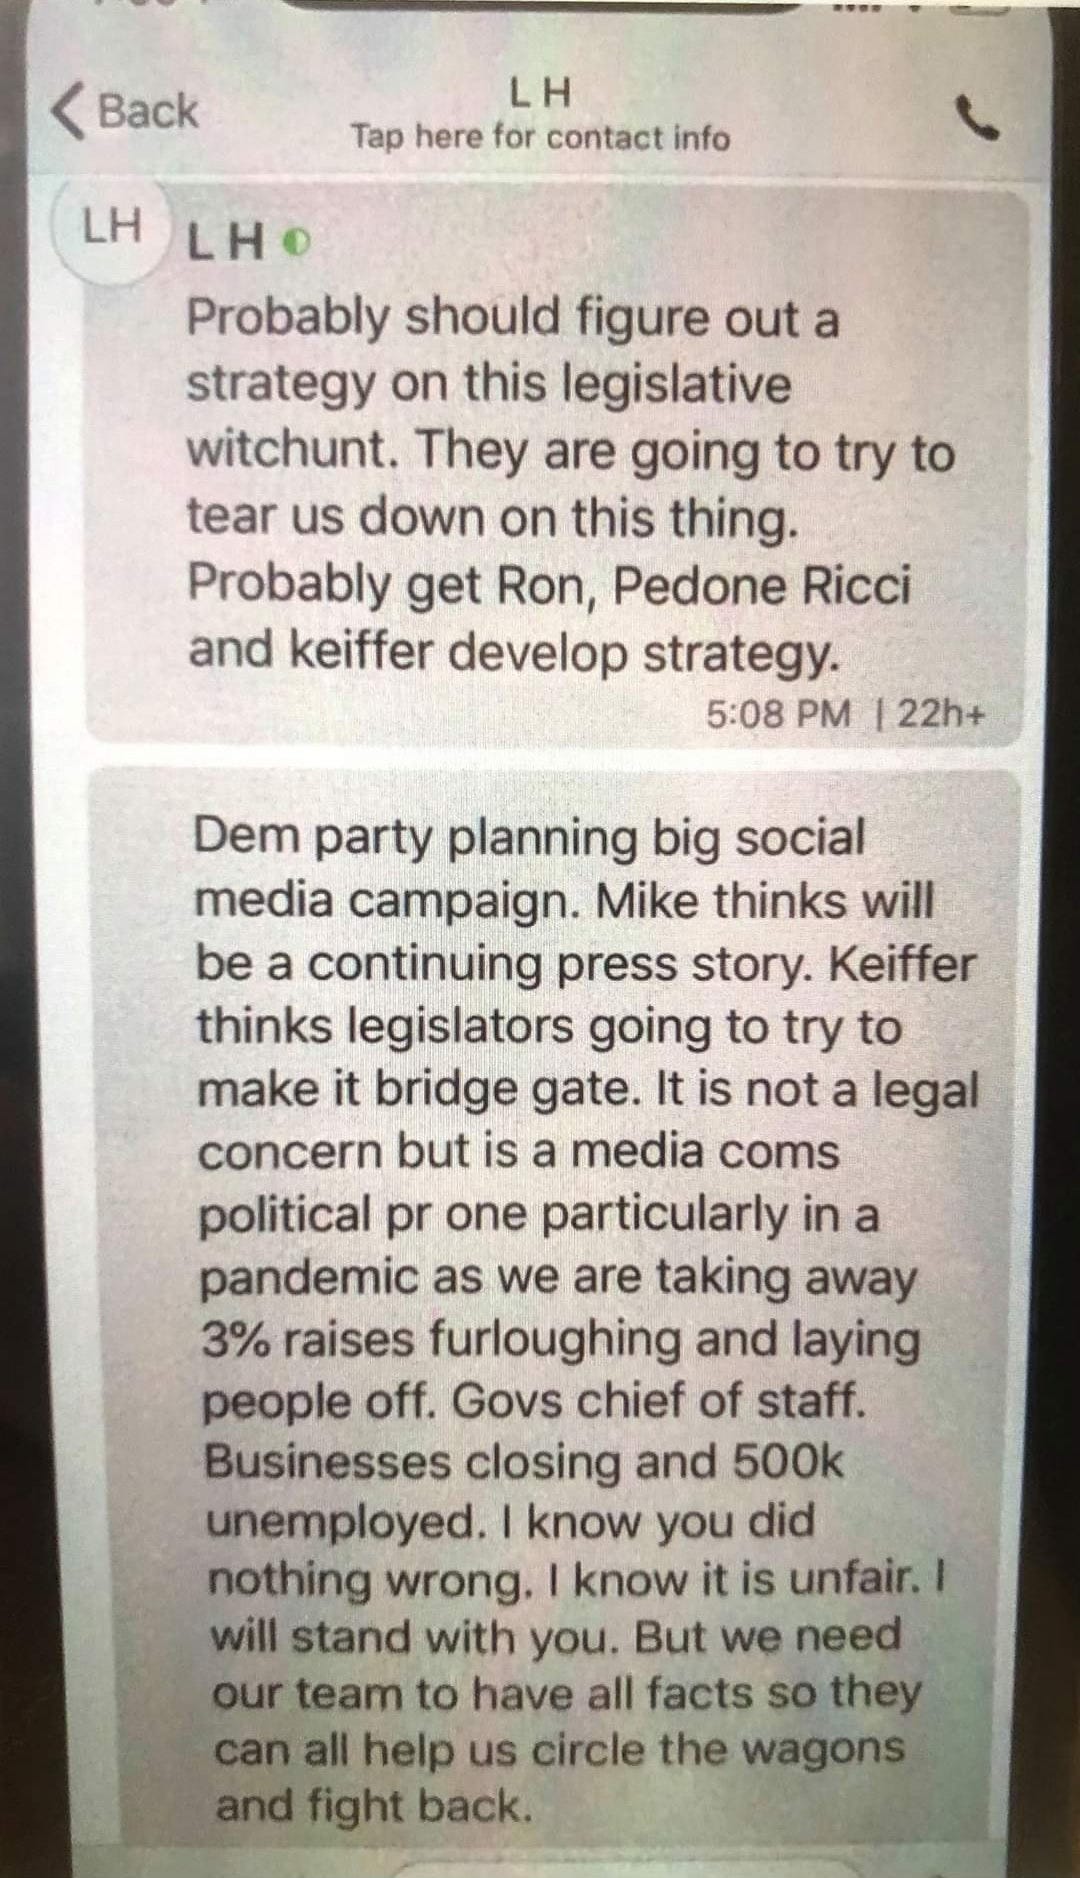Tap the Back label in the header
1080x1878 pixels.
pos(148,110)
